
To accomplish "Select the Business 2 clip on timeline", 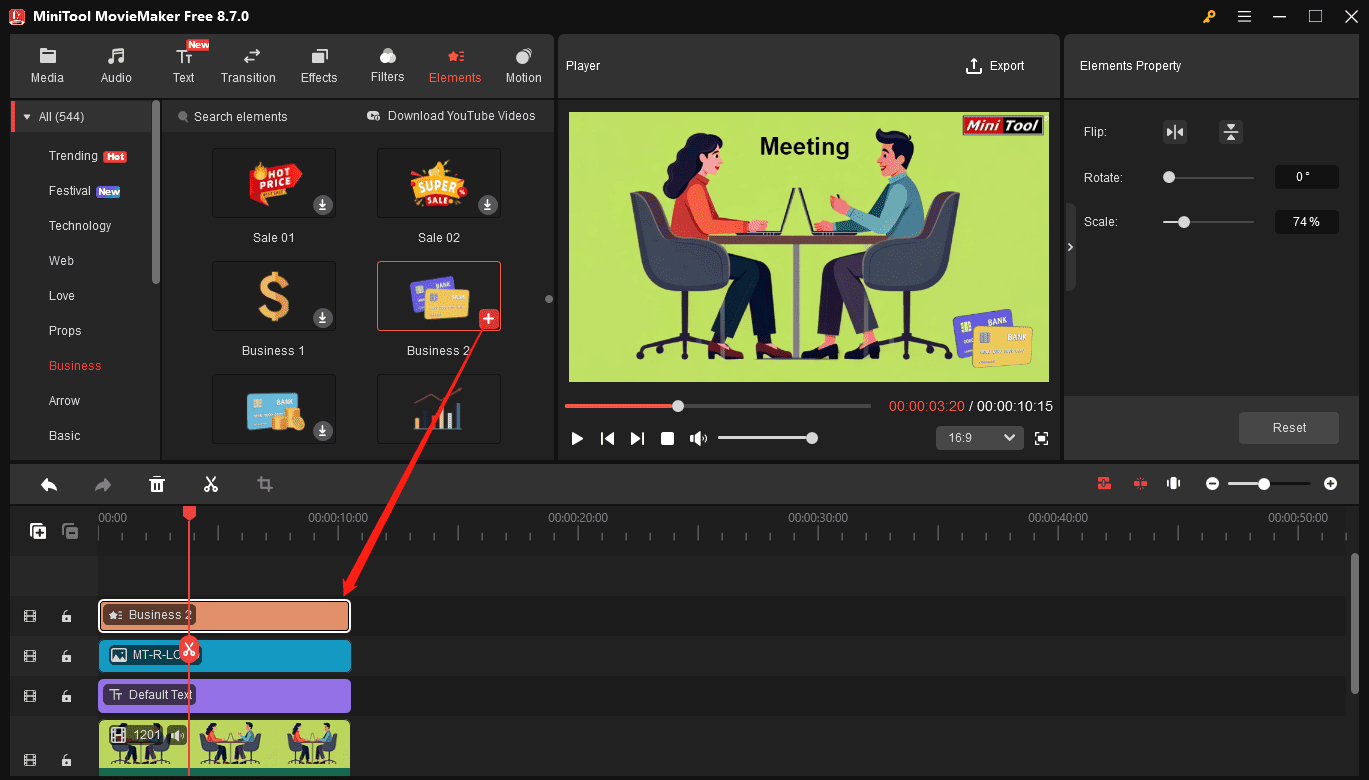I will 224,616.
